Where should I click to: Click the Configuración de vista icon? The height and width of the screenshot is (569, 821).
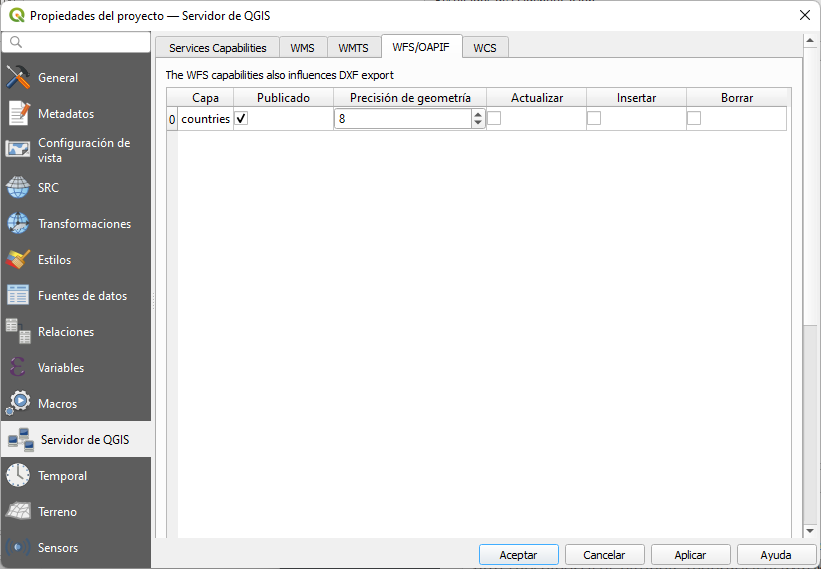point(18,150)
